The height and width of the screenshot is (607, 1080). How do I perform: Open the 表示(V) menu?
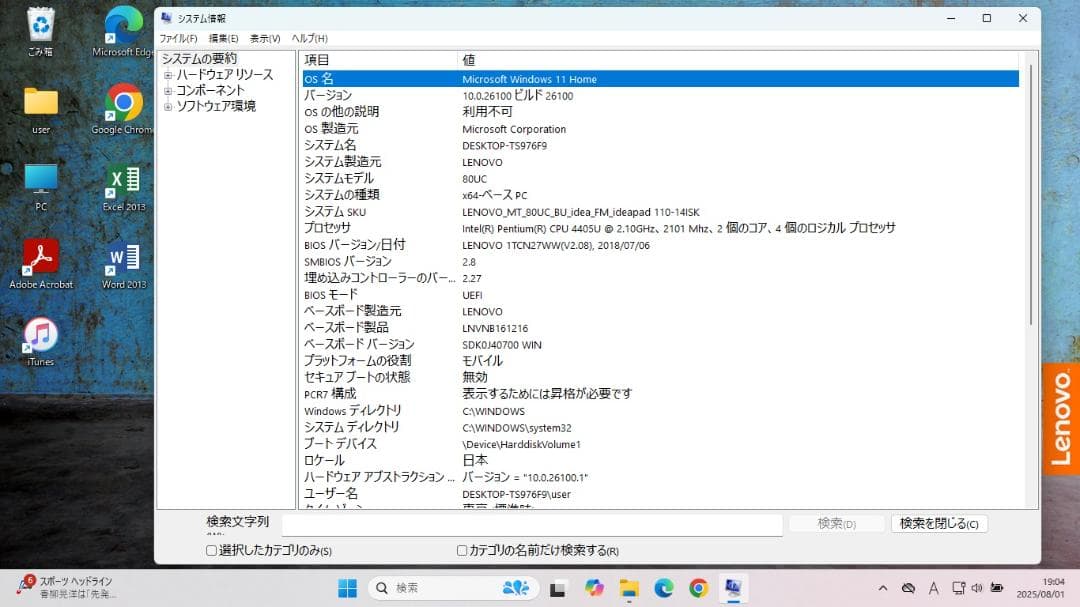coord(264,39)
